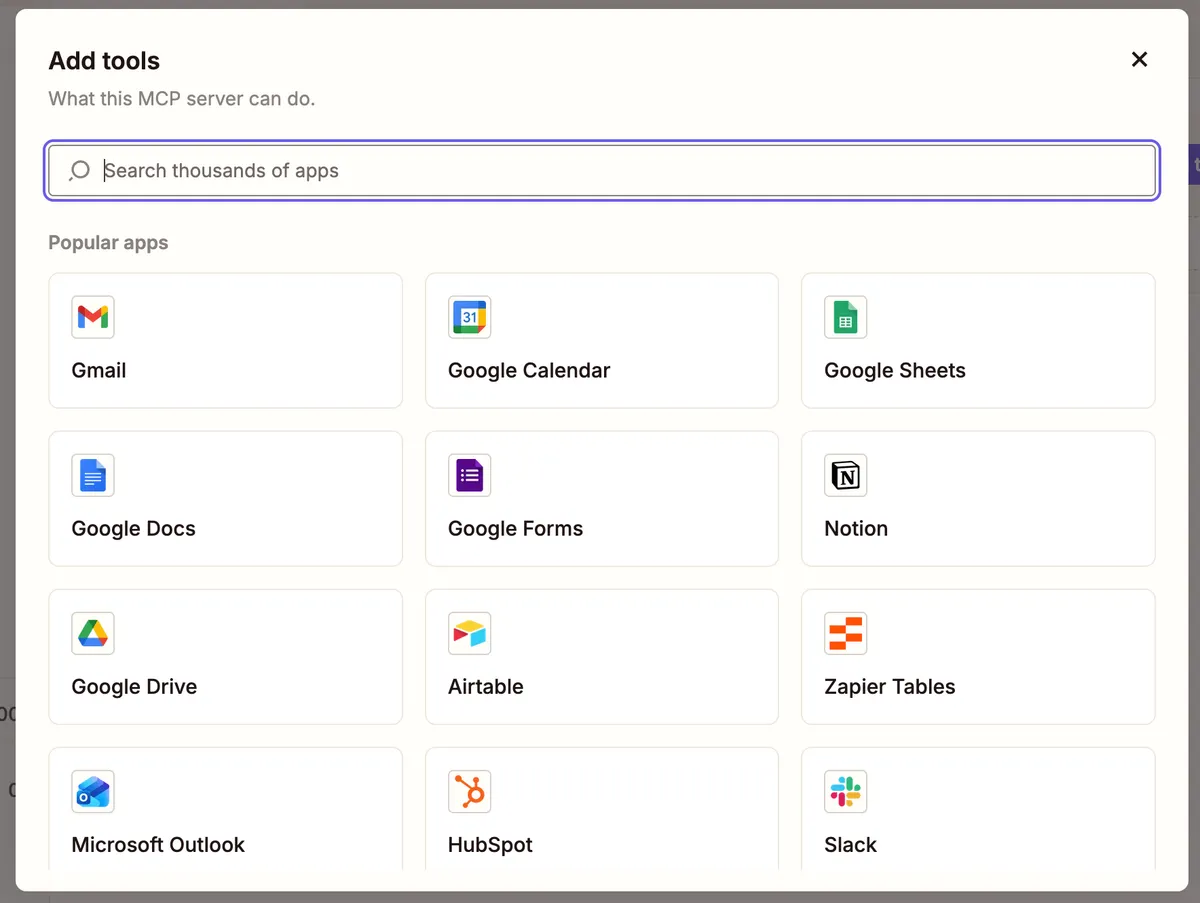The height and width of the screenshot is (903, 1200).
Task: Click 'What this MCP server can do' subtitle
Action: [x=182, y=99]
